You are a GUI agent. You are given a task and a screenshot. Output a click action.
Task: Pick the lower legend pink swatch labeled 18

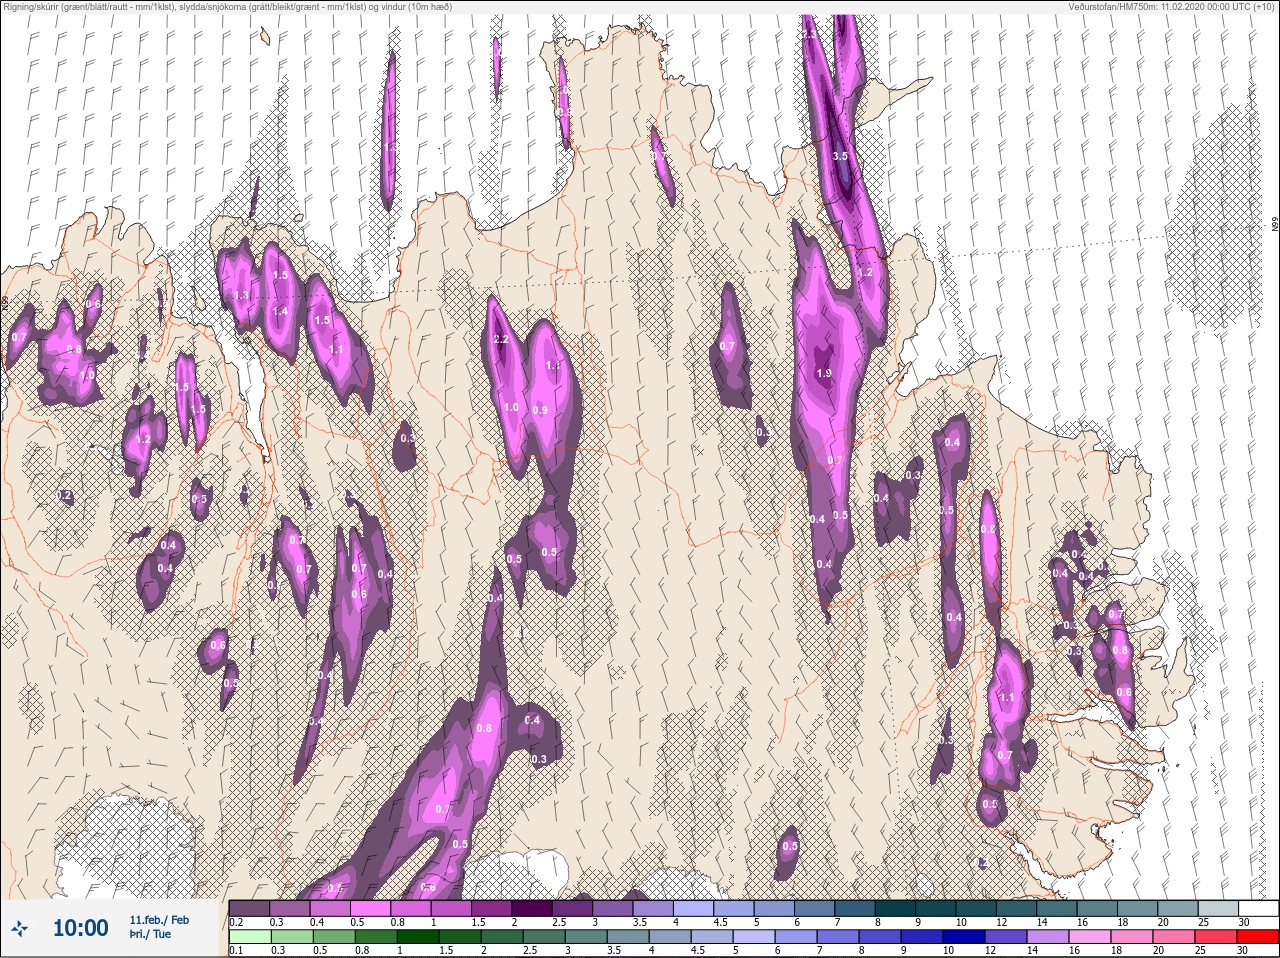[1132, 937]
